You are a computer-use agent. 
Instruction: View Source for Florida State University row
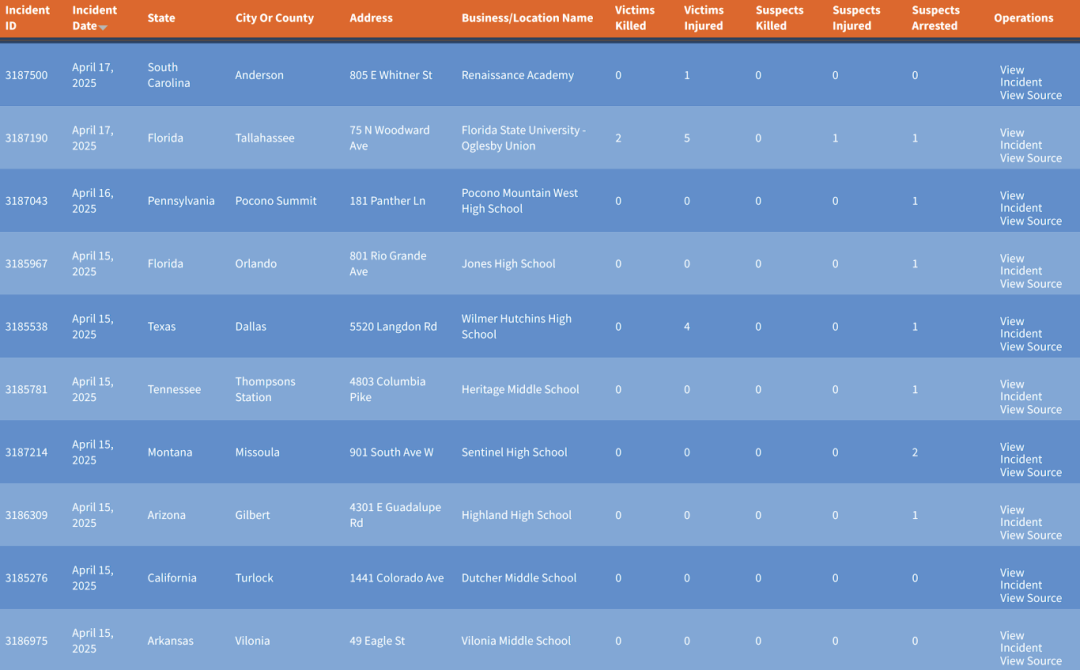coord(1030,158)
